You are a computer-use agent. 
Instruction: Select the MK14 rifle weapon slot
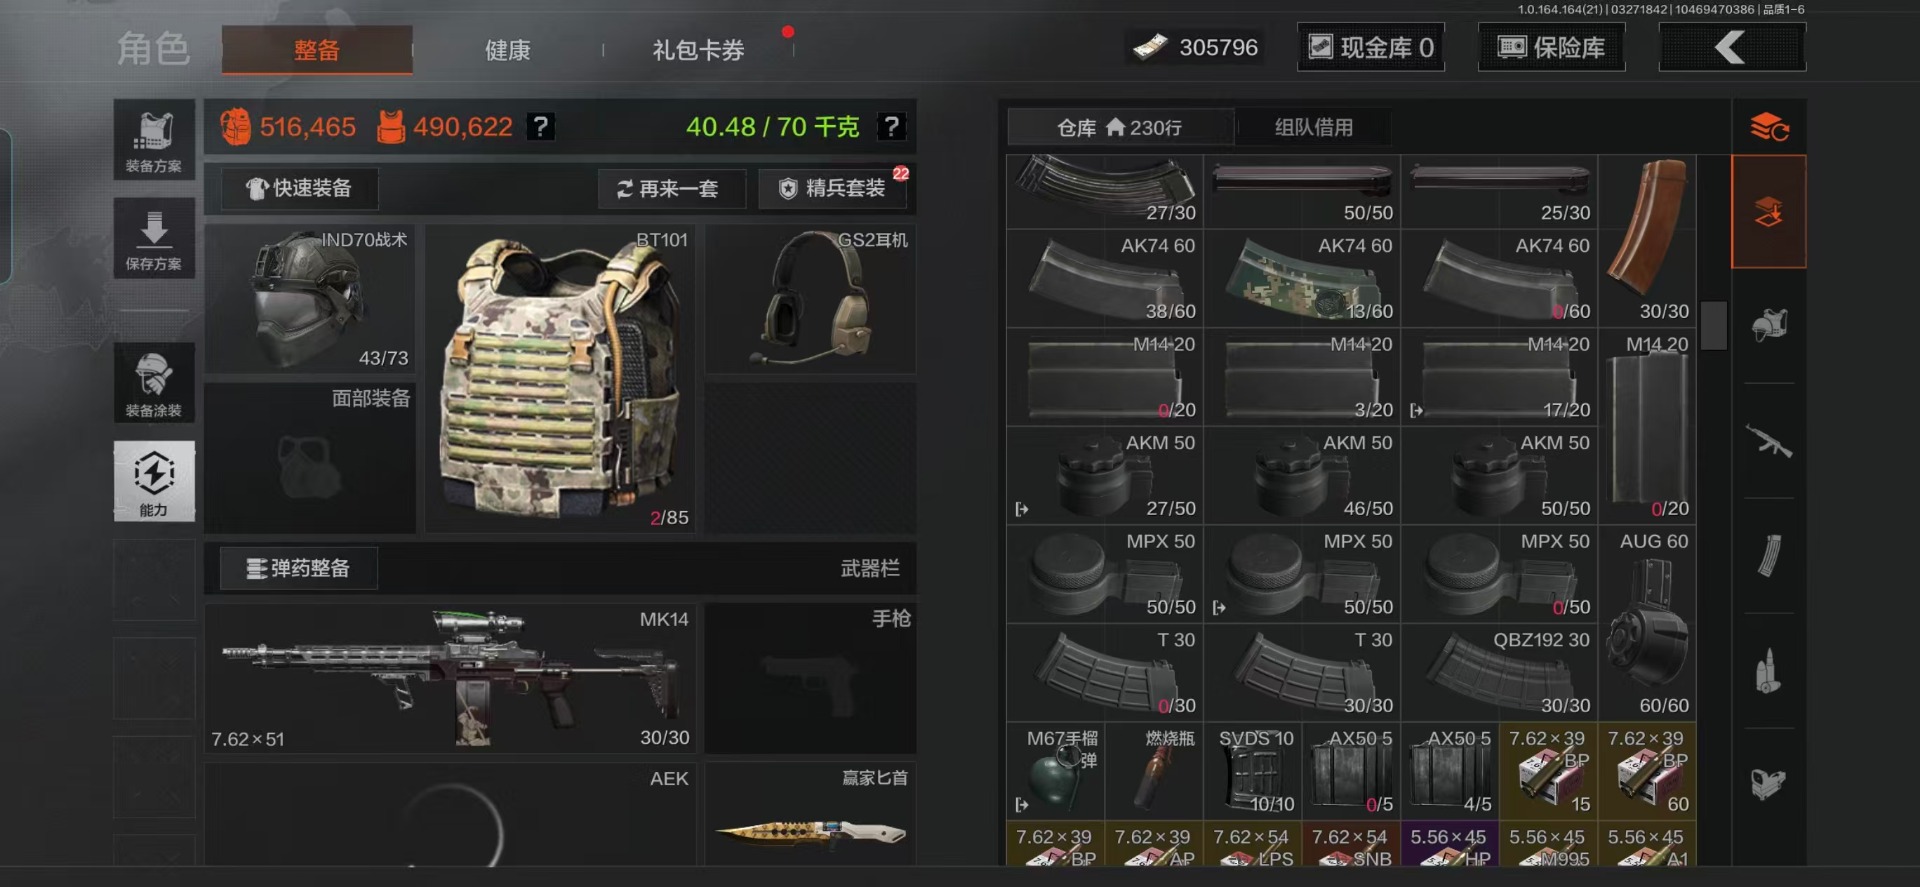450,678
